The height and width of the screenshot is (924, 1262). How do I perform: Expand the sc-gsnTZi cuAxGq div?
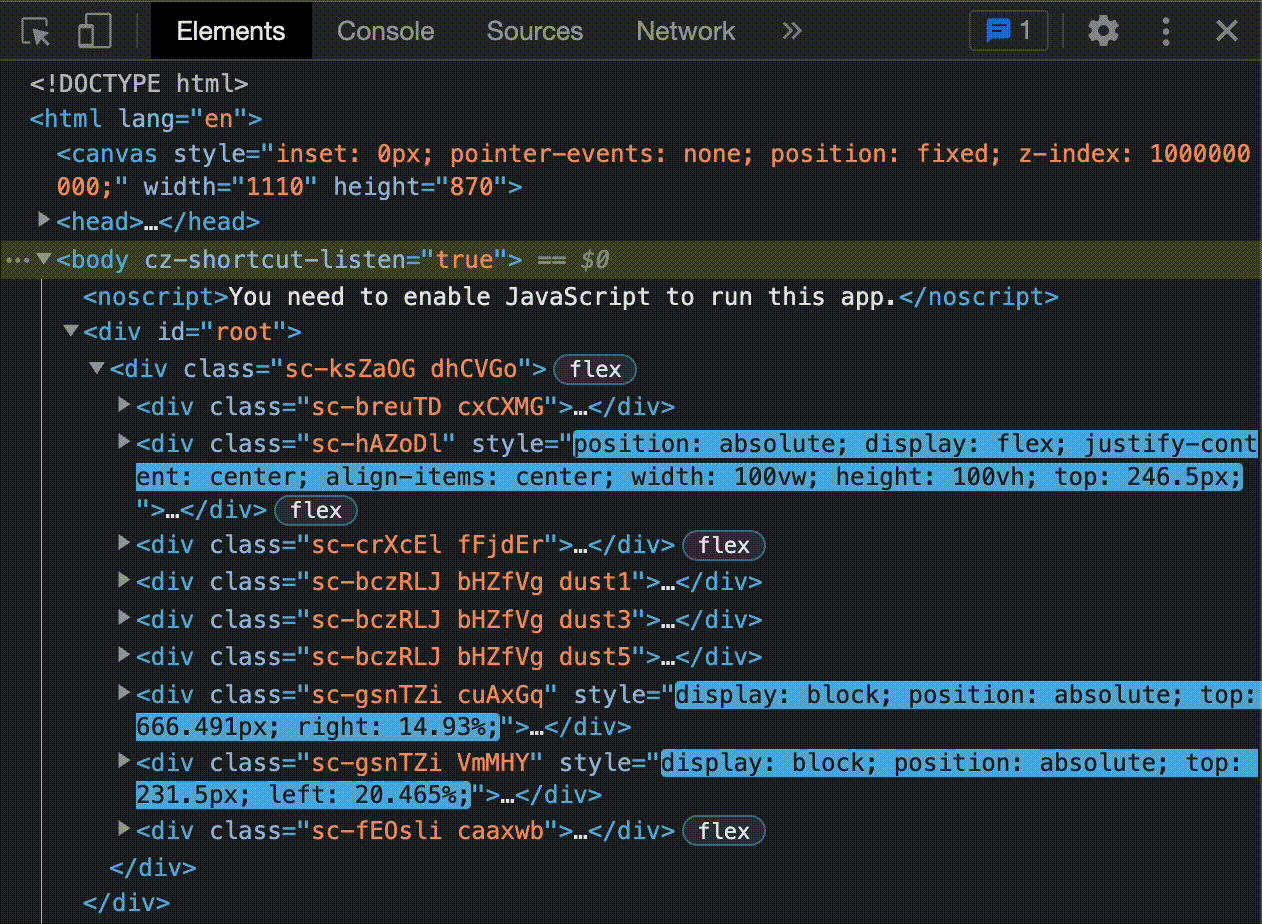tap(124, 691)
